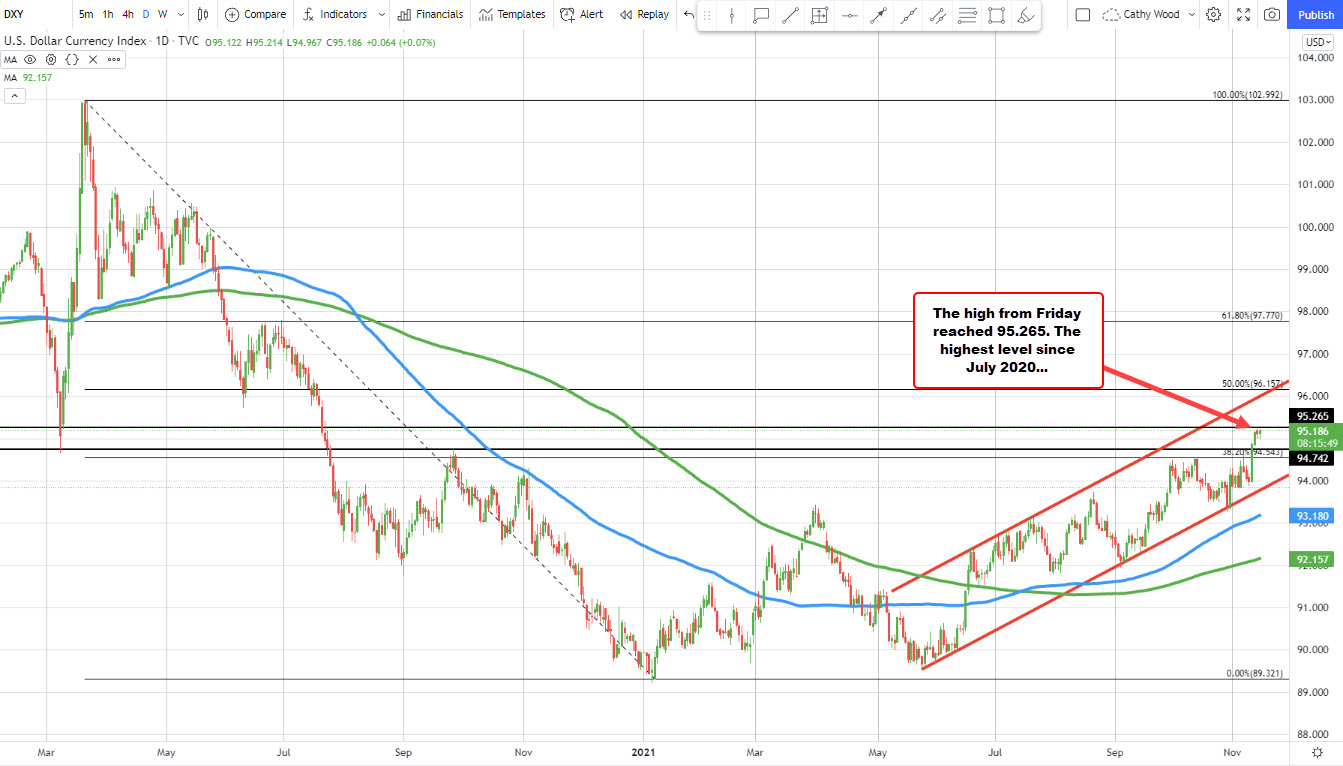1343x766 pixels.
Task: Expand the interval list dropdown
Action: pos(179,14)
